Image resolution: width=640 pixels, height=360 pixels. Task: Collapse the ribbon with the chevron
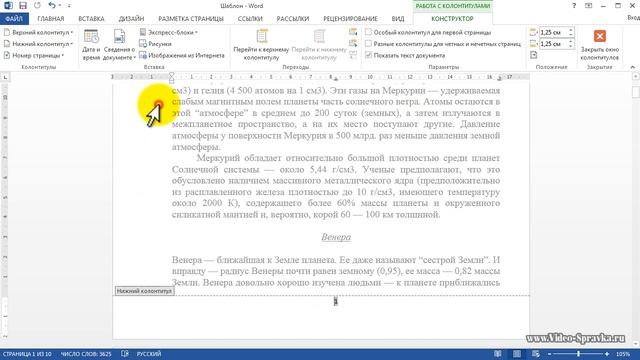coord(632,67)
